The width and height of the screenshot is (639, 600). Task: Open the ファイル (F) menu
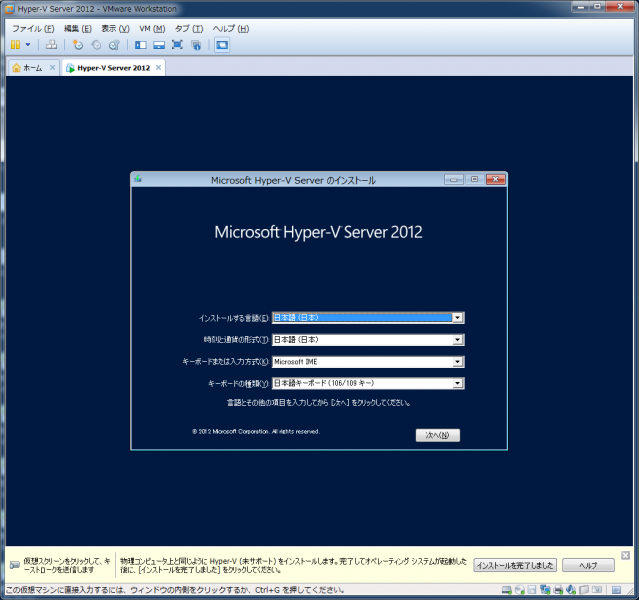33,29
